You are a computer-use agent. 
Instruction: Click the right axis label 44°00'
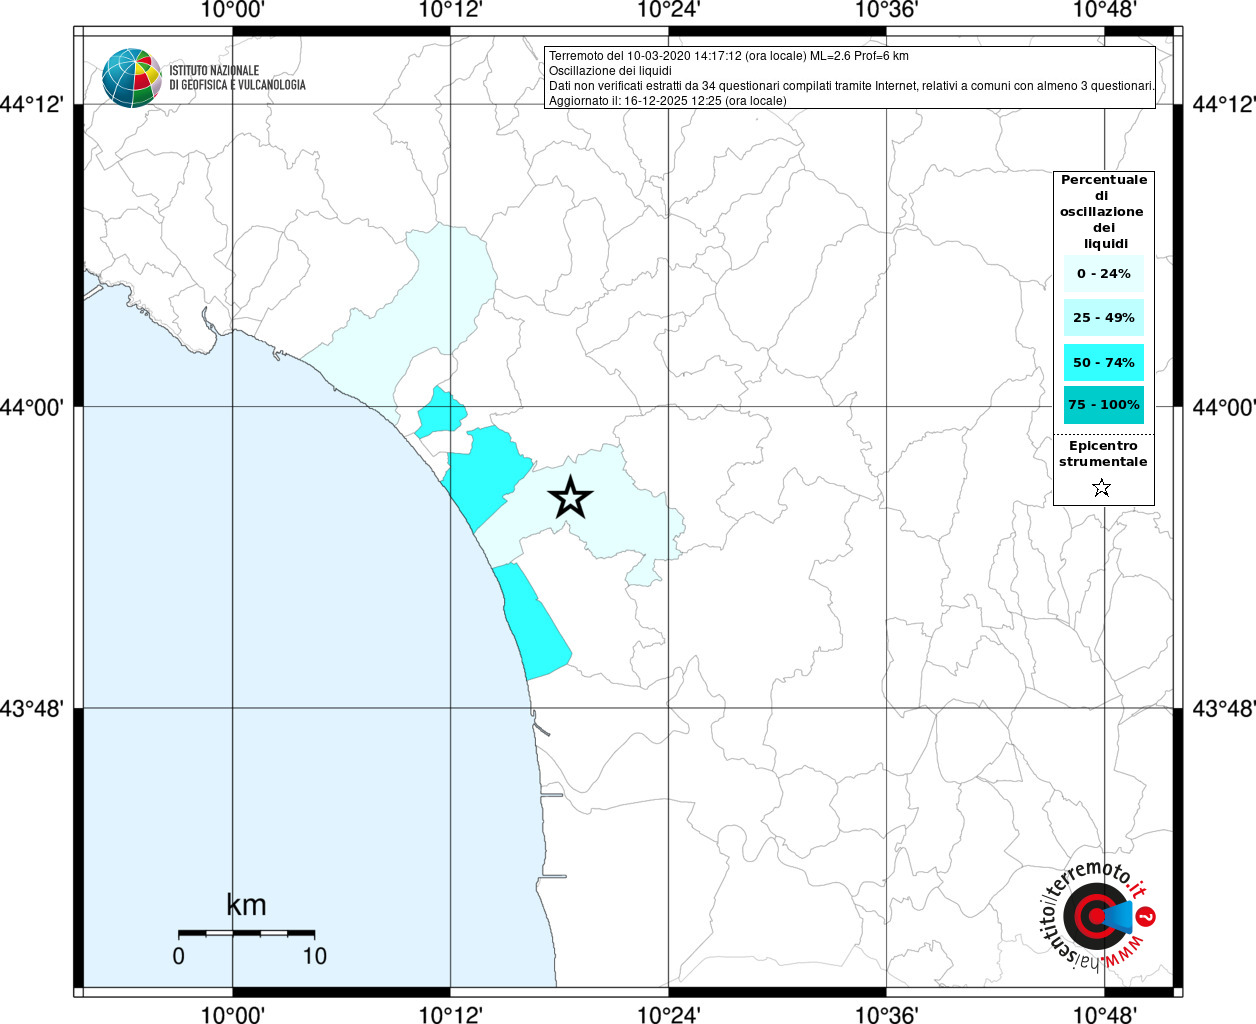1224,407
